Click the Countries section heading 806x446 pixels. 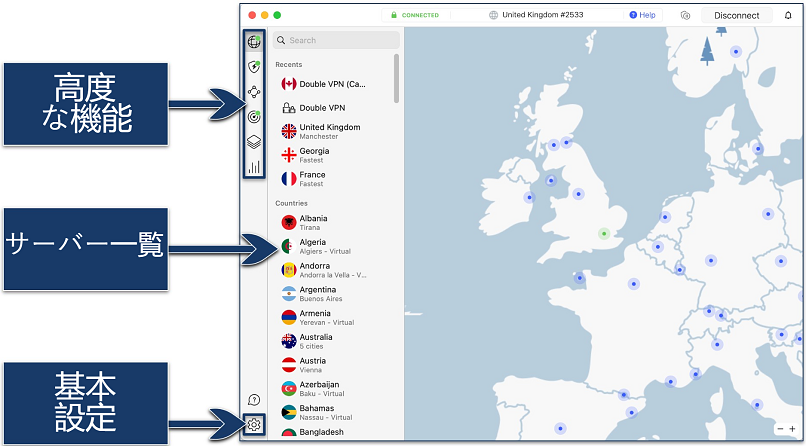291,203
